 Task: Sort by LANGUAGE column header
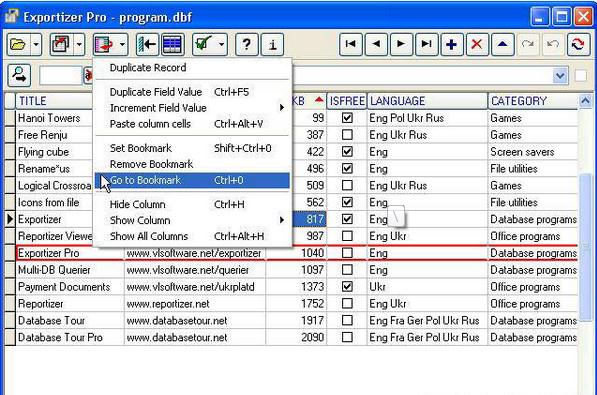click(x=427, y=101)
